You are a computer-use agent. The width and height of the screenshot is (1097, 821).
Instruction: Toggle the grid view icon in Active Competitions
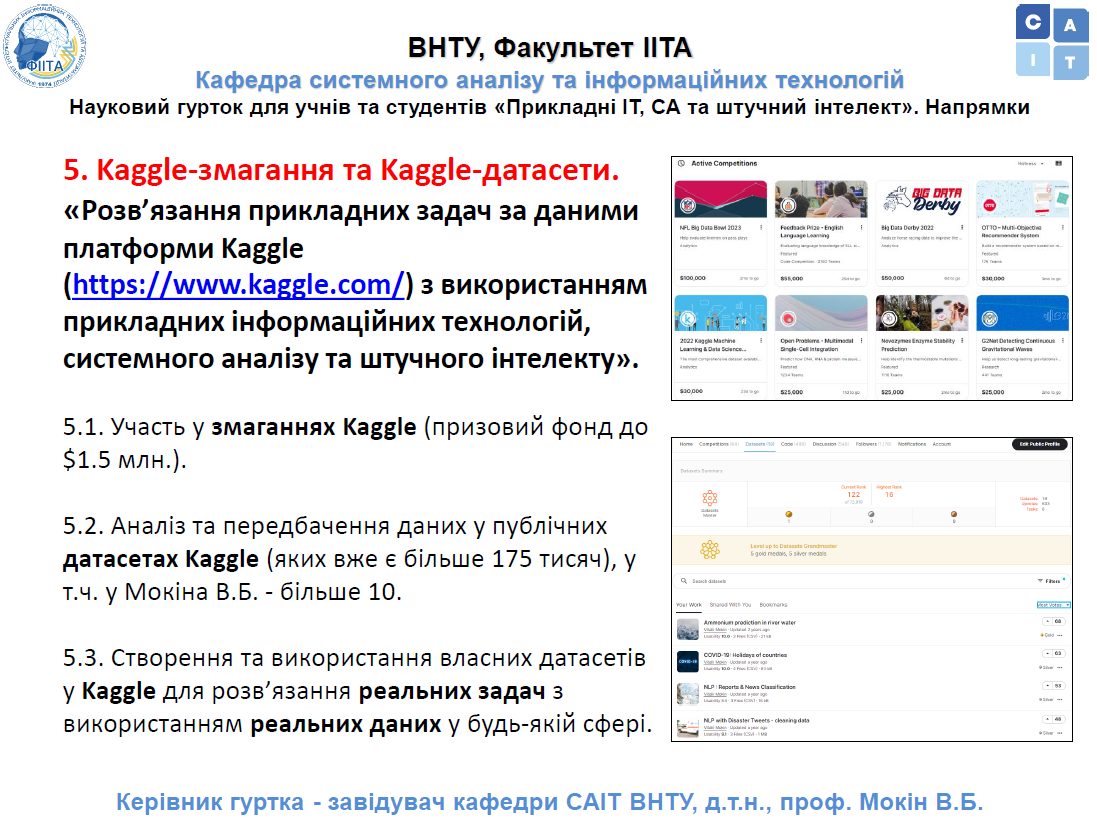(x=1059, y=163)
